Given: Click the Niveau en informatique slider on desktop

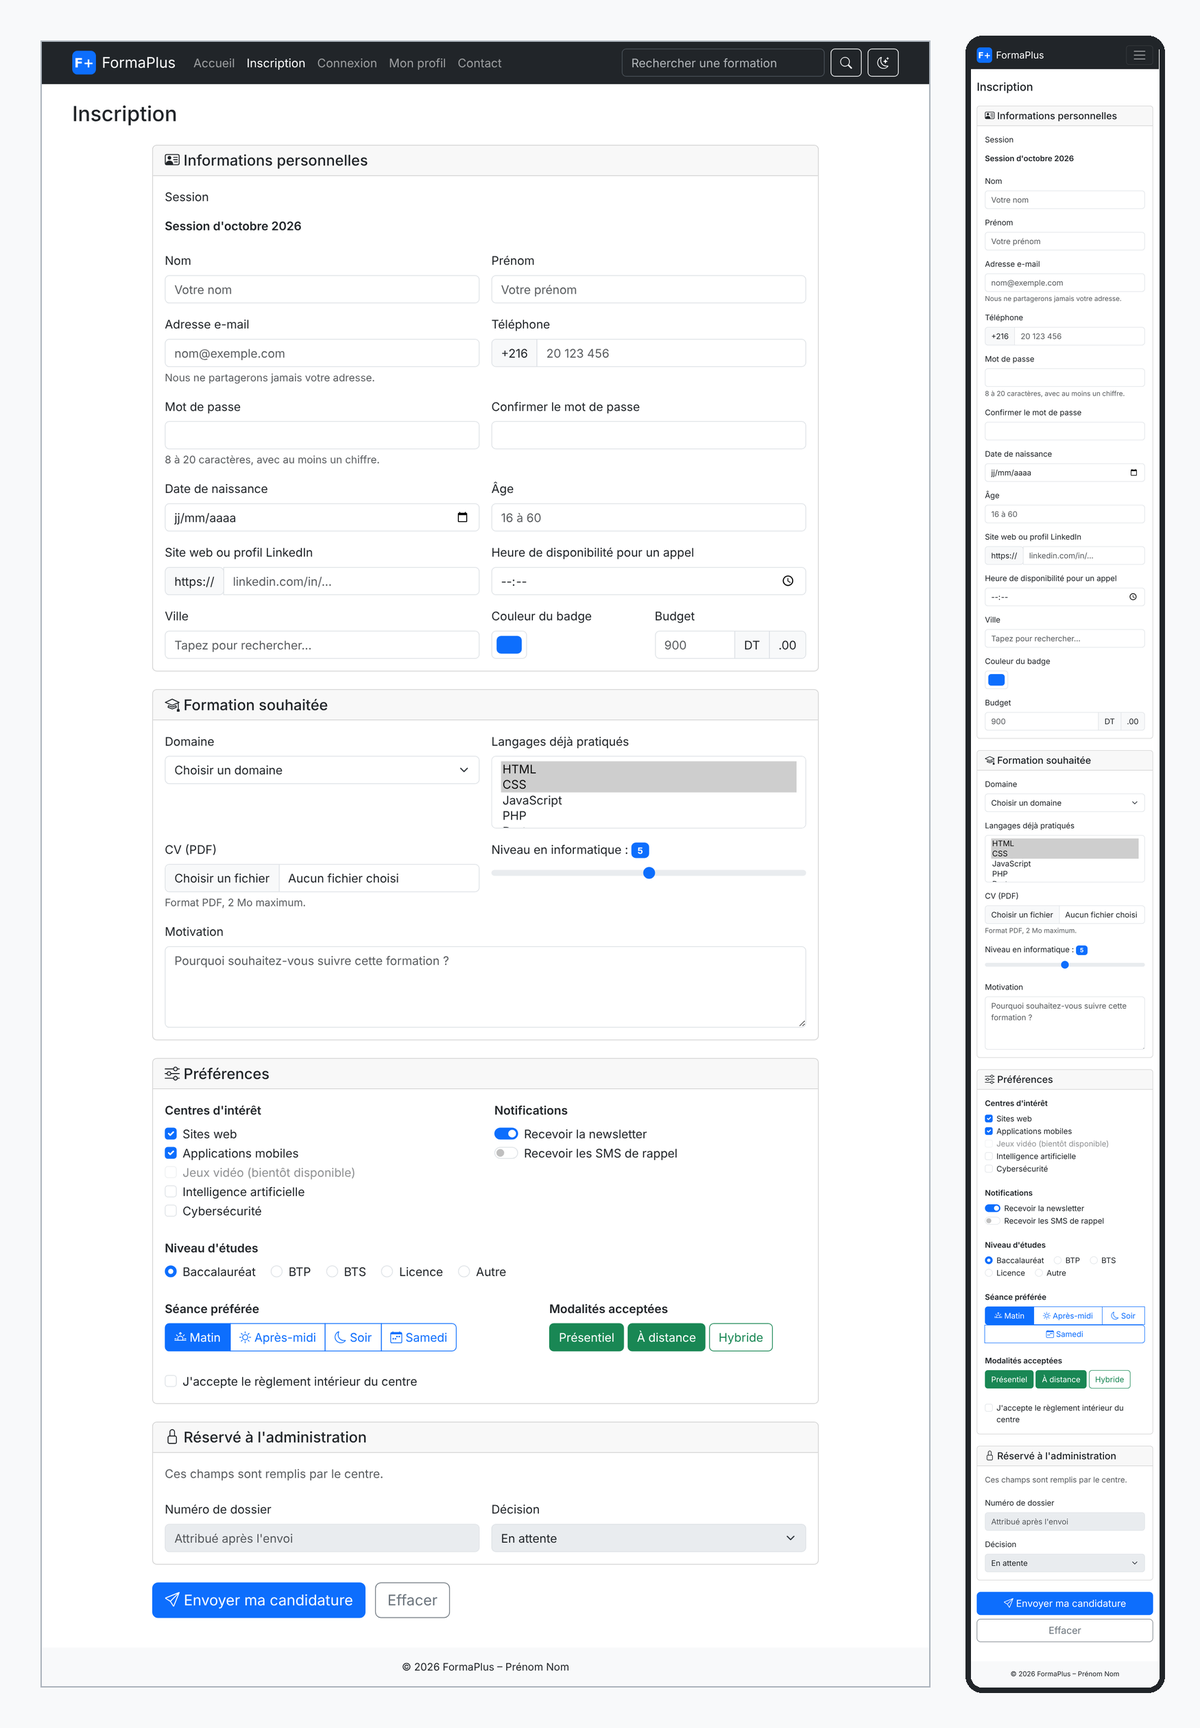Looking at the screenshot, I should click(x=648, y=873).
